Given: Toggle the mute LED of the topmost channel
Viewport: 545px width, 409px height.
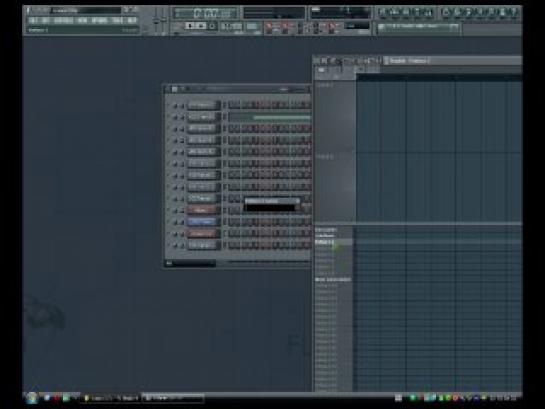Looking at the screenshot, I should [x=169, y=105].
